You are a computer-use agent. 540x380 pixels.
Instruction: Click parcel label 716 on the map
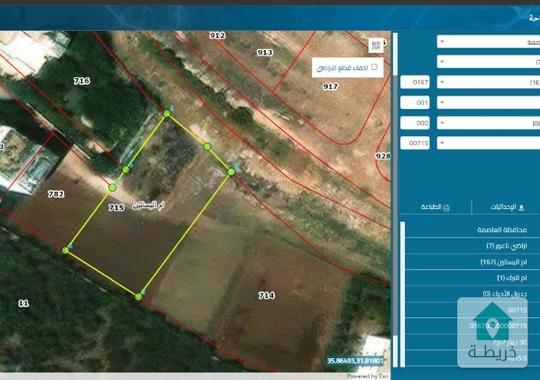pos(82,81)
